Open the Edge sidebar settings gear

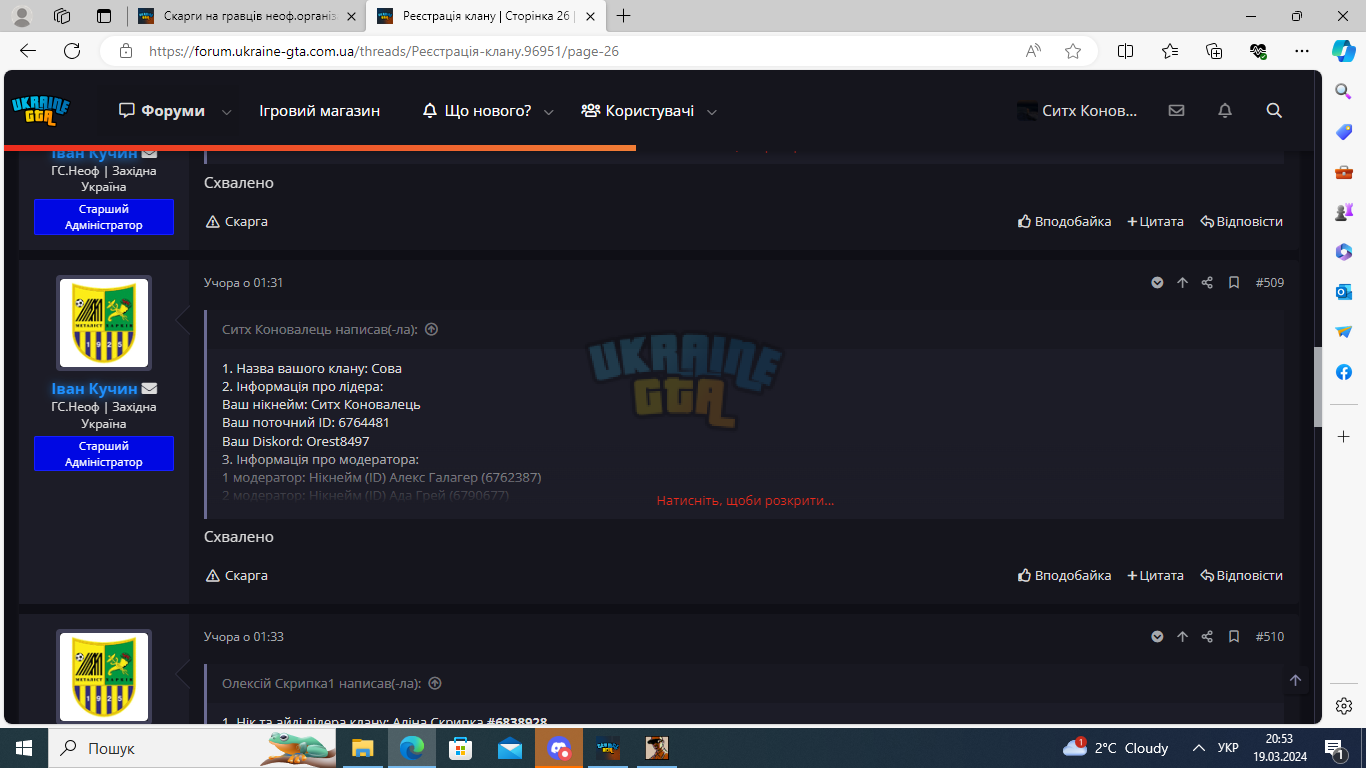coord(1344,706)
